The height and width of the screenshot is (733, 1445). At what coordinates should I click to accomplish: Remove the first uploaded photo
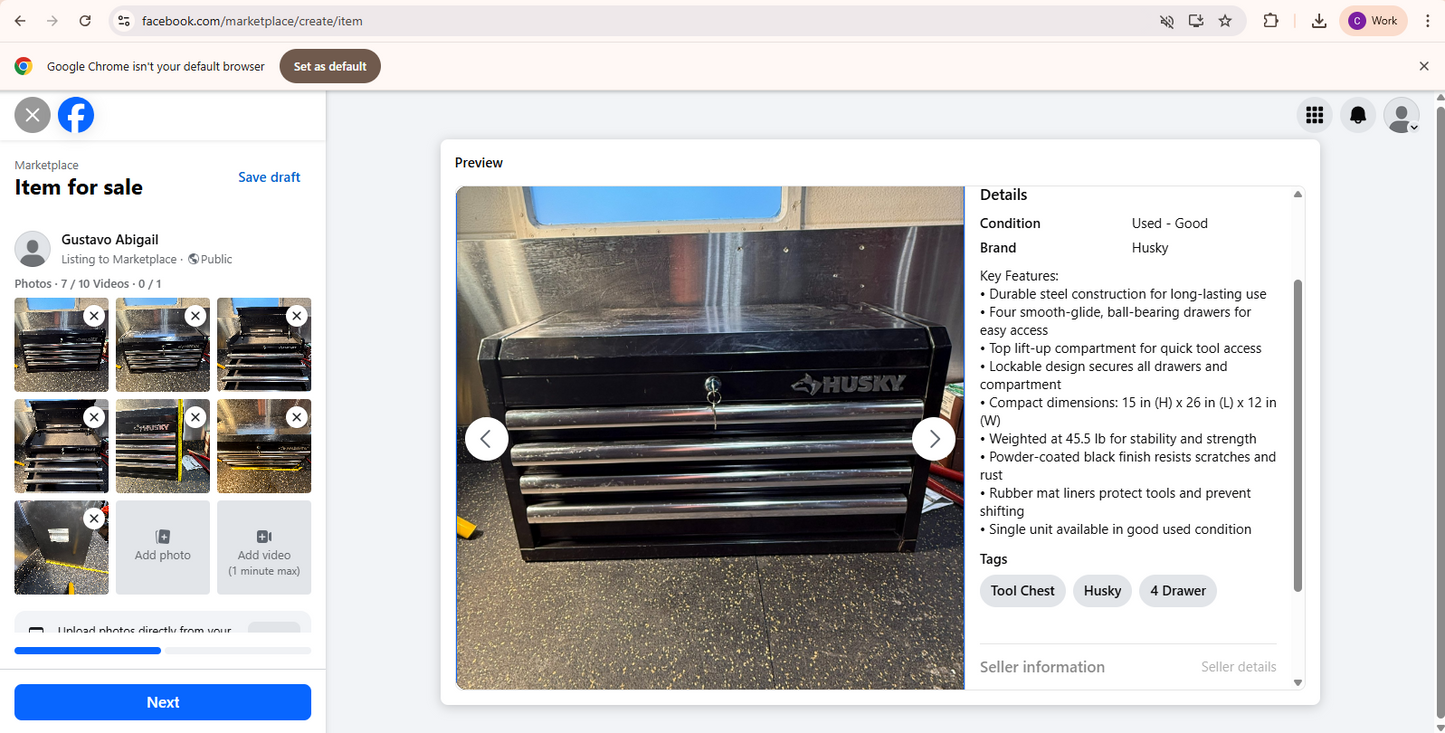tap(93, 316)
